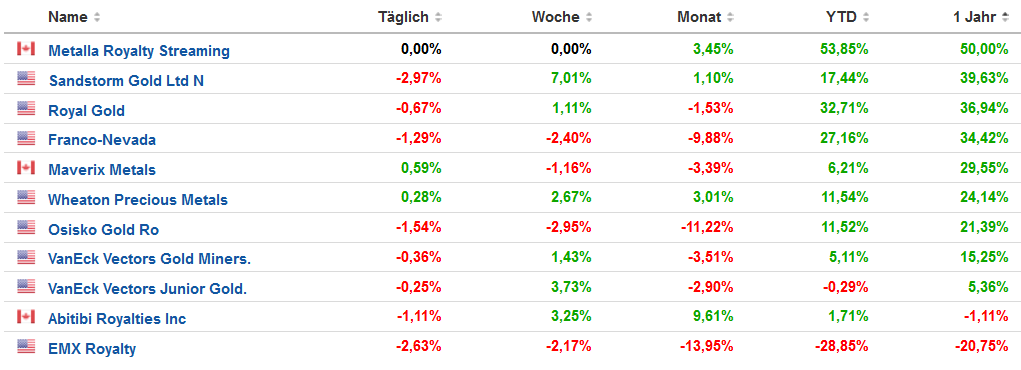Sort by the Woche column sort arrows
This screenshot has width=1021, height=370.
pyautogui.click(x=589, y=18)
